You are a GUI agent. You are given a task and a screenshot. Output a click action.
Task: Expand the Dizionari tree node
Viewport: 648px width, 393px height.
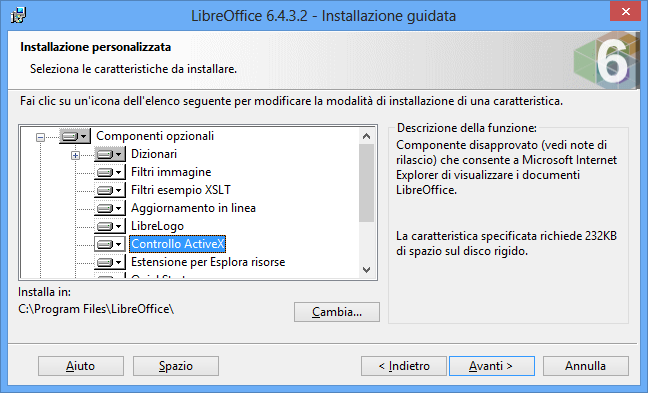pos(75,155)
